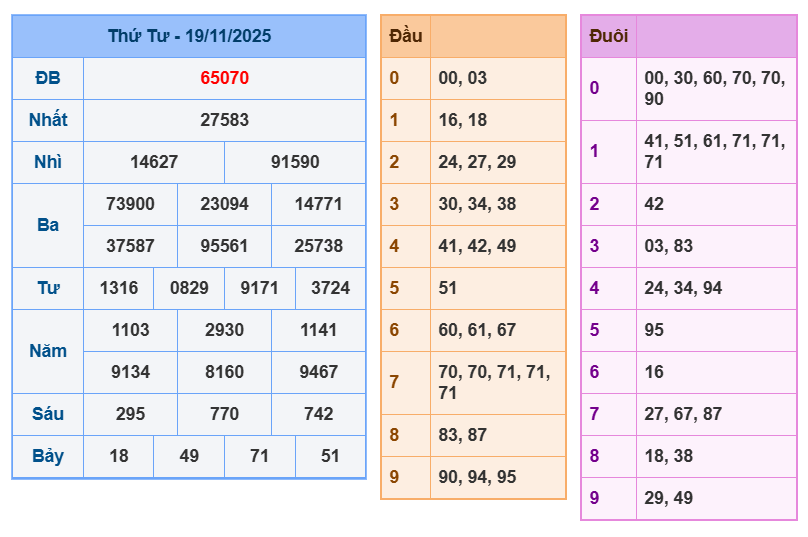Click the ĐB row label
Screen dimensions: 808x537
[48, 78]
